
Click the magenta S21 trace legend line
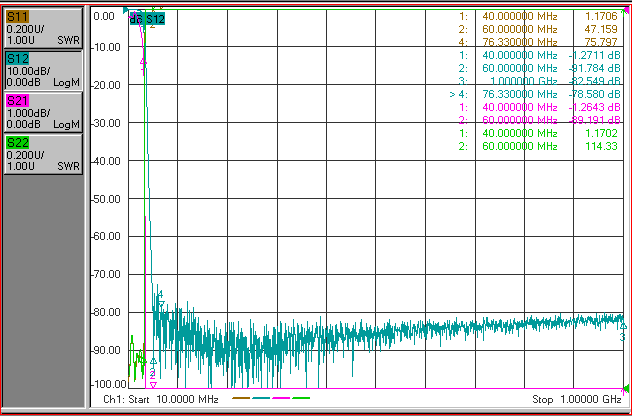click(281, 398)
